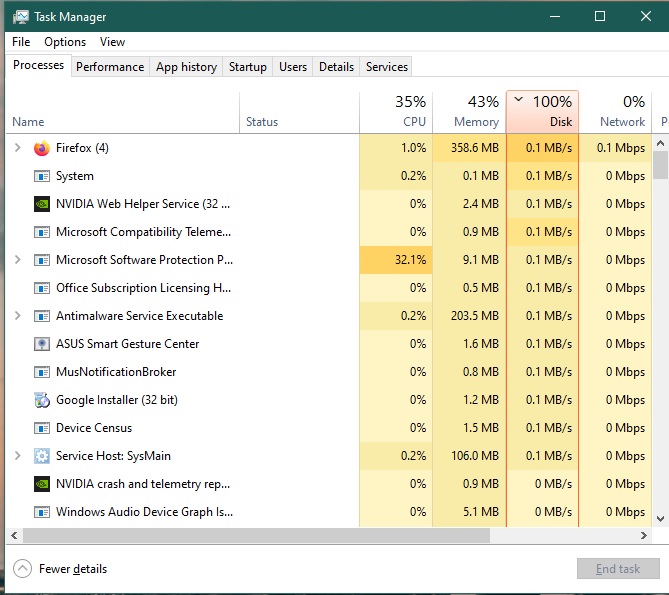Select the Processes tab

[38, 65]
